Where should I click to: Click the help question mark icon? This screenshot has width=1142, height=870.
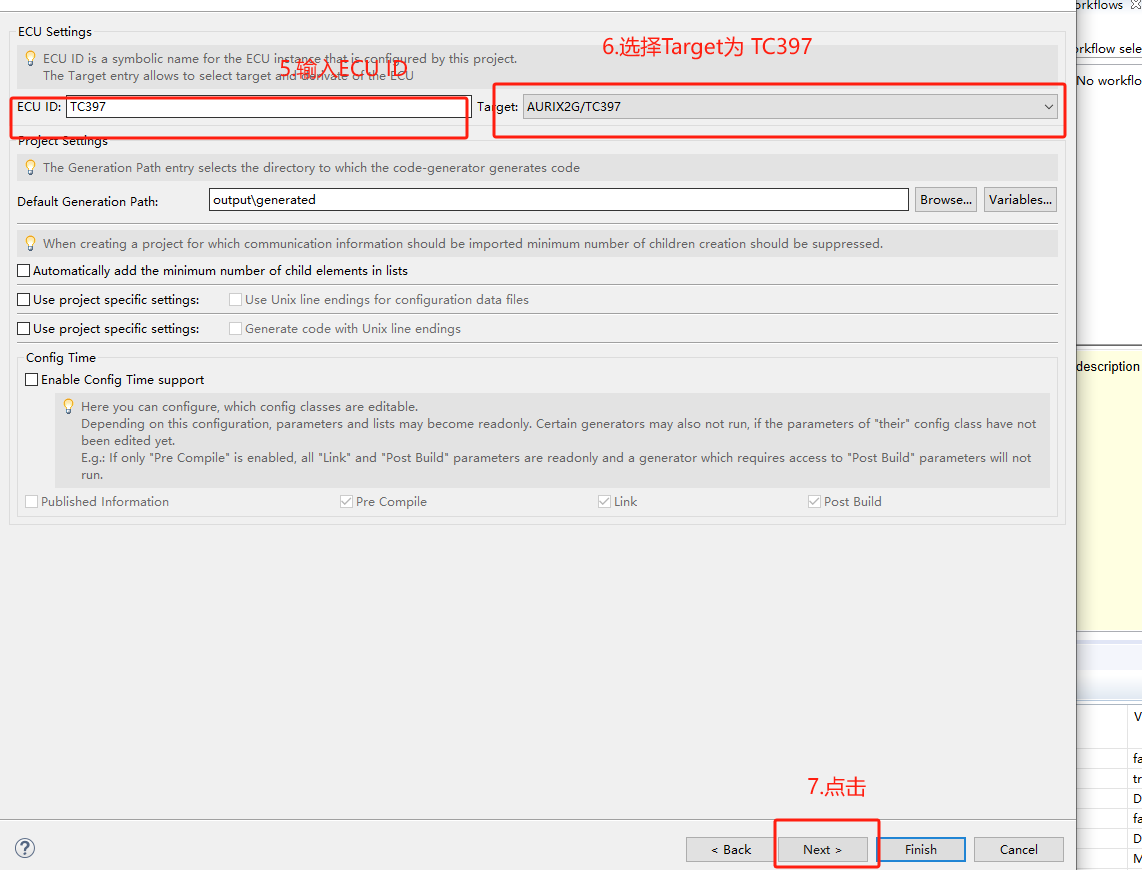(x=25, y=848)
